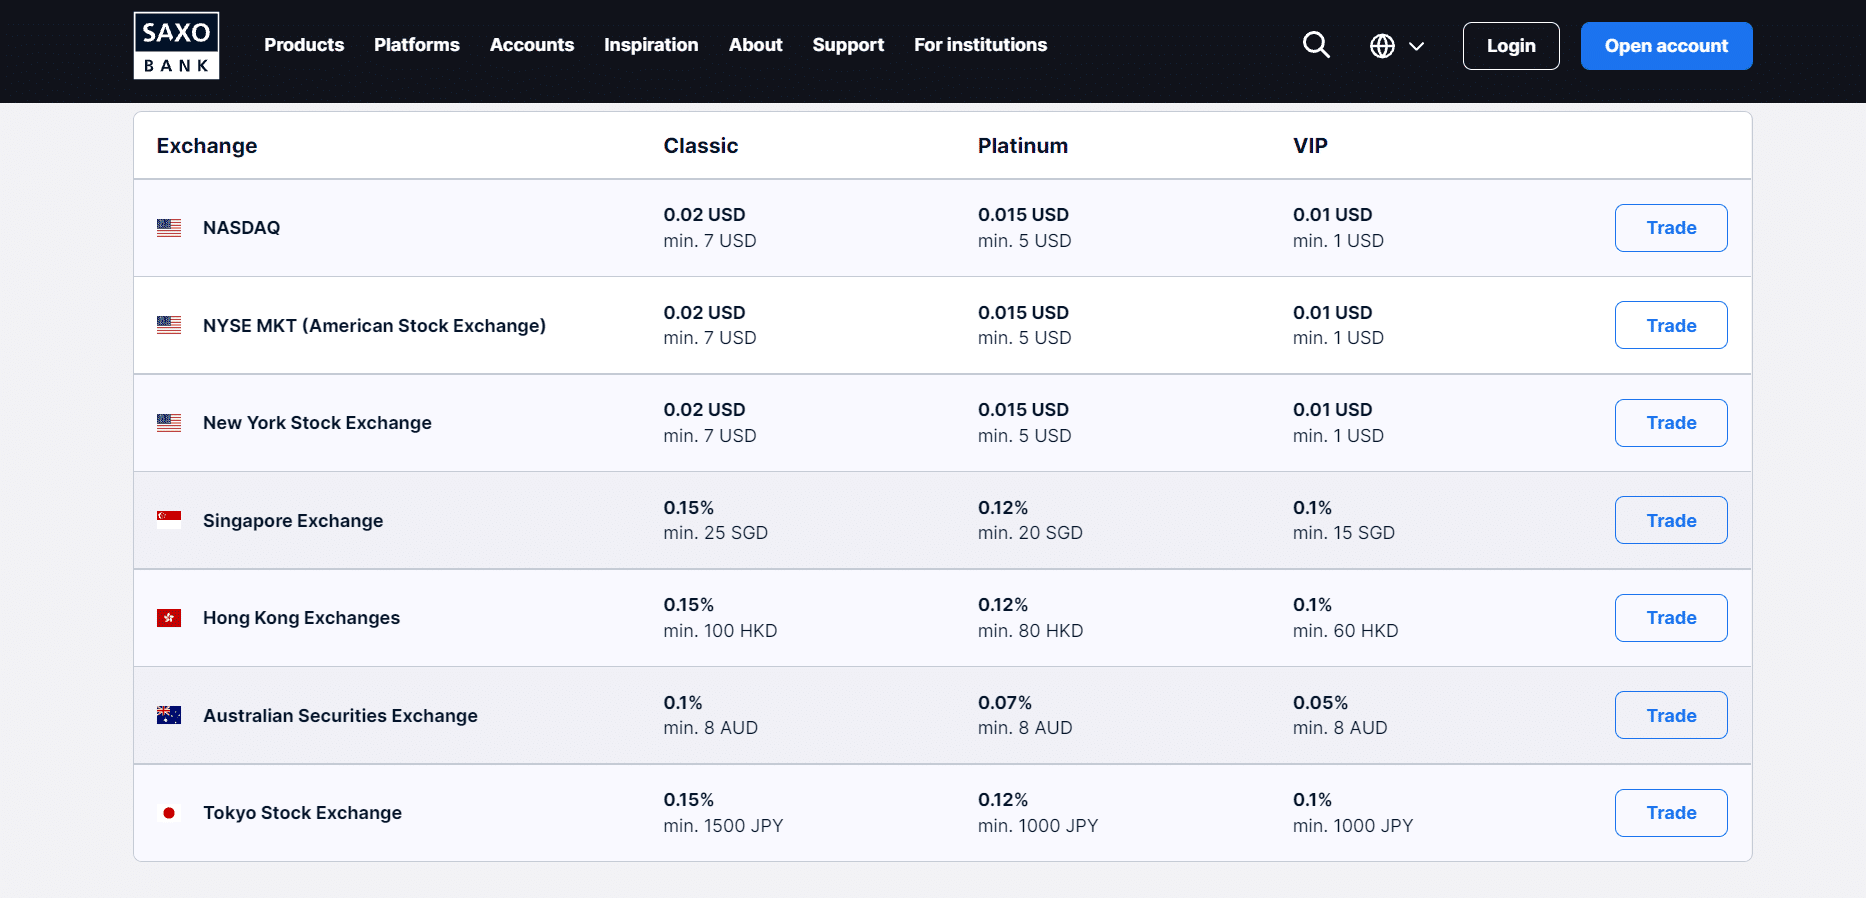This screenshot has width=1866, height=898.
Task: Click NASDAQ Classic rate 0.02 USD
Action: pos(704,215)
